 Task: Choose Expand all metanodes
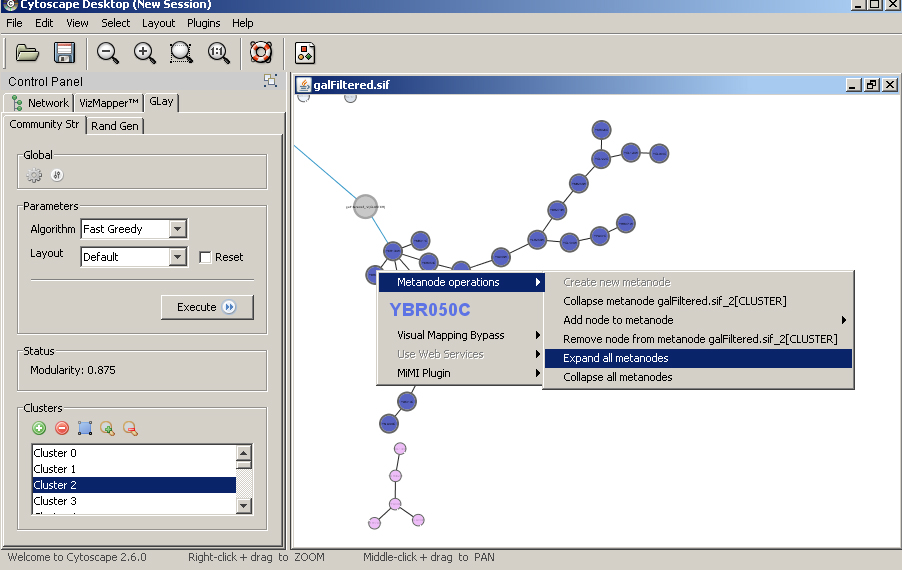[x=616, y=358]
